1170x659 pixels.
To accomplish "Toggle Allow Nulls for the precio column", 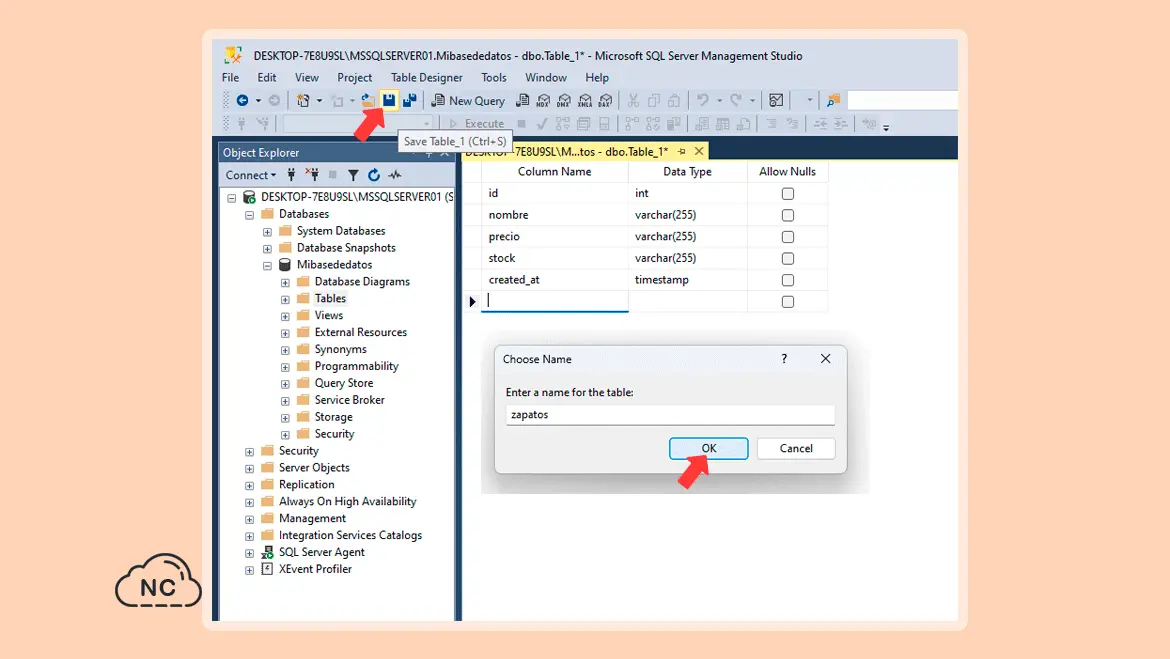I will click(788, 237).
